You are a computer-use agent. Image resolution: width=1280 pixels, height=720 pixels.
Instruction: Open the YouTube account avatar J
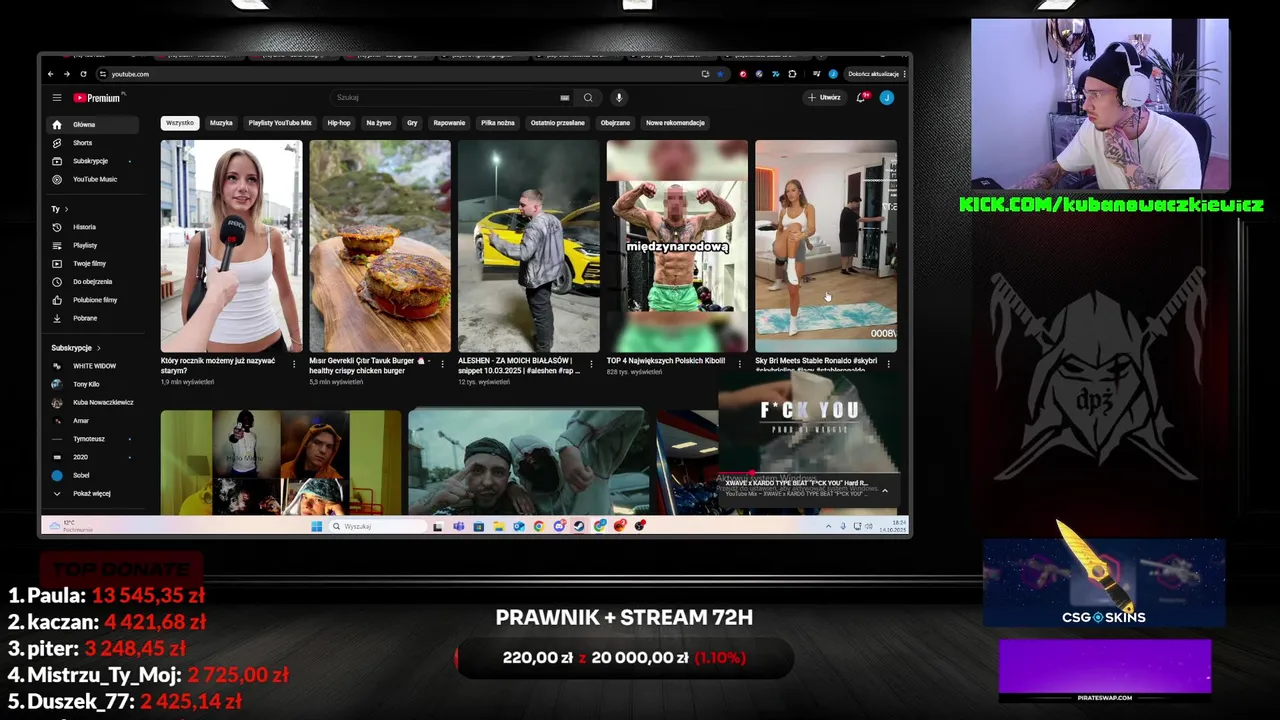886,98
